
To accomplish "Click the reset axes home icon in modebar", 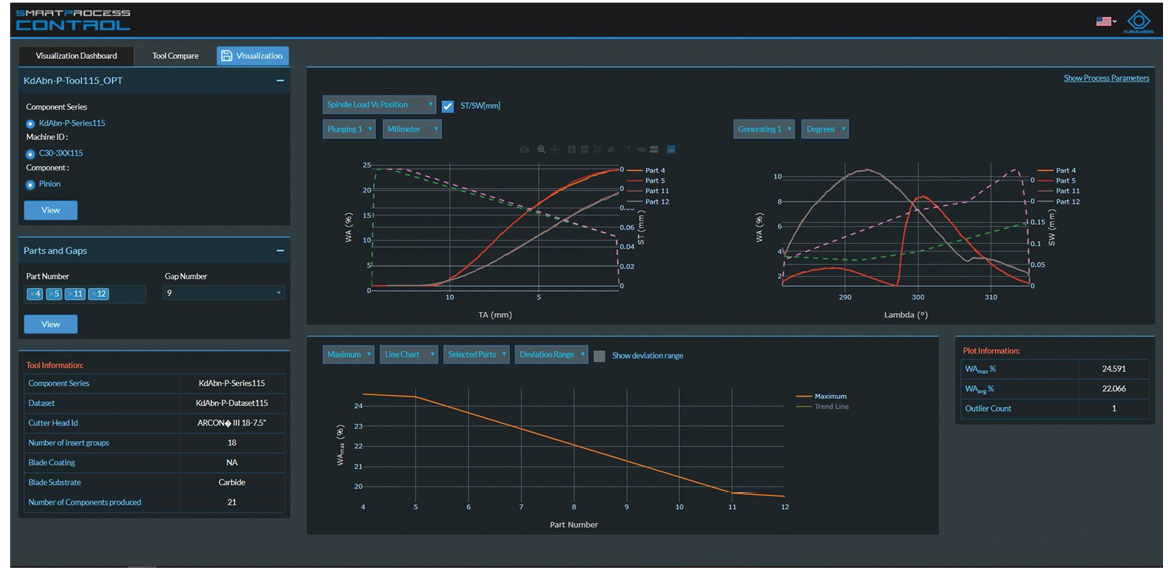I will pos(610,150).
